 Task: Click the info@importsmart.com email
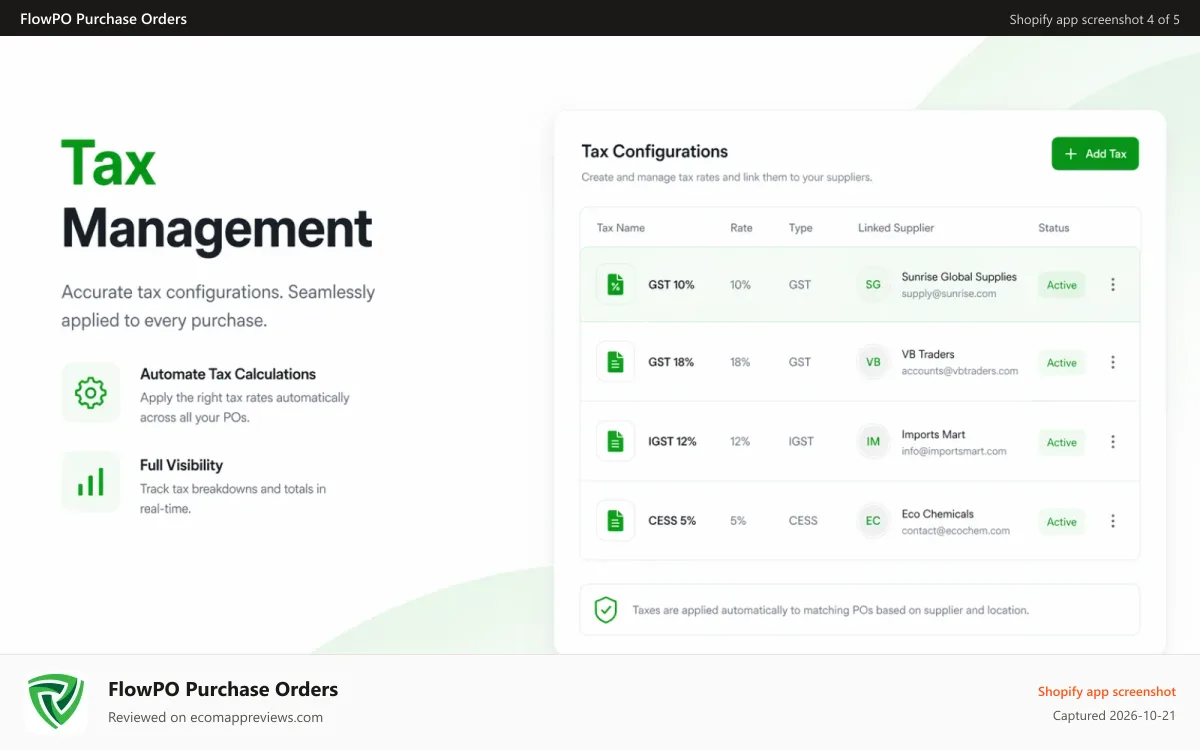pyautogui.click(x=954, y=451)
